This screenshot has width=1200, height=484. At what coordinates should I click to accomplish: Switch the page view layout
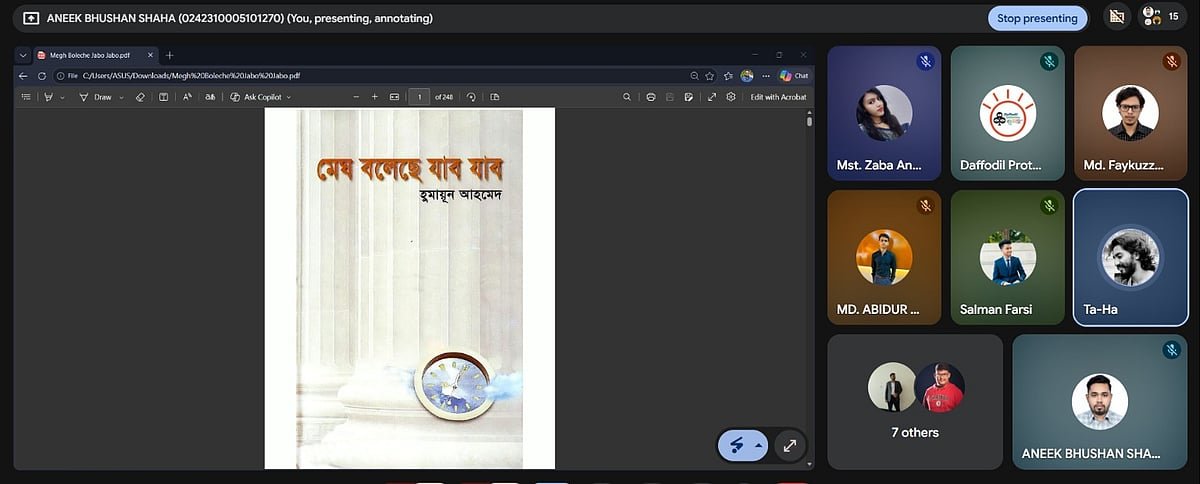(494, 97)
